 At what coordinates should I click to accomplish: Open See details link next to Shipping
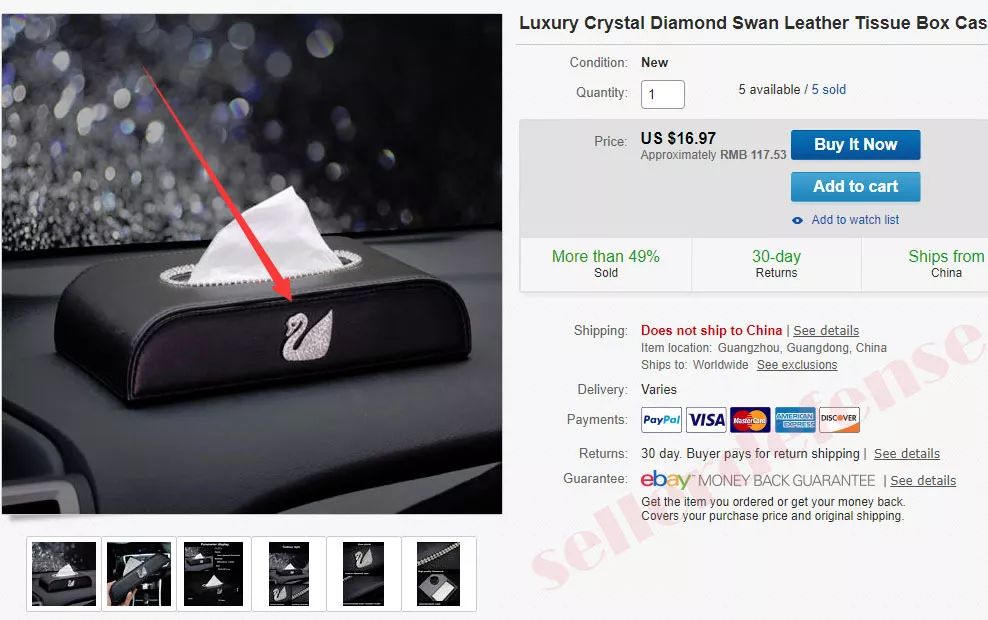pos(825,330)
